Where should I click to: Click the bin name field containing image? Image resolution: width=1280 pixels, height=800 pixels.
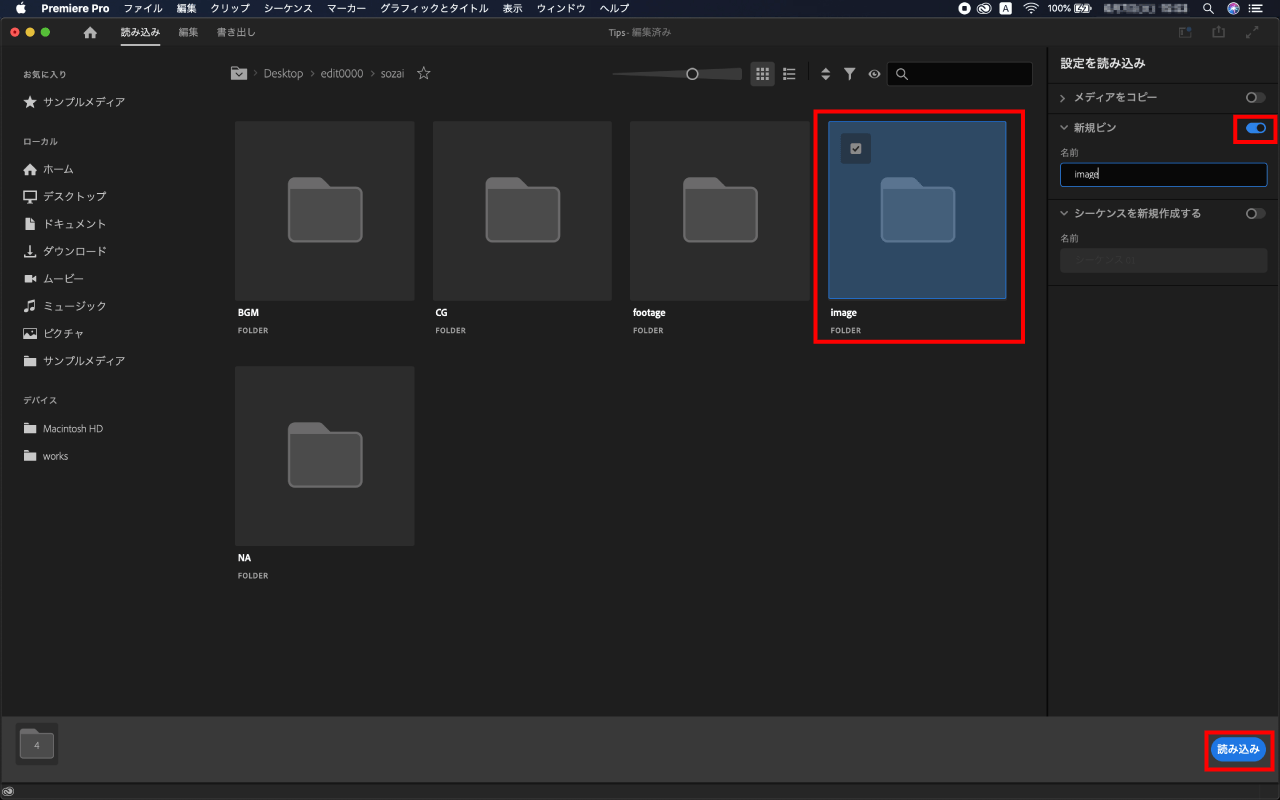(1163, 174)
